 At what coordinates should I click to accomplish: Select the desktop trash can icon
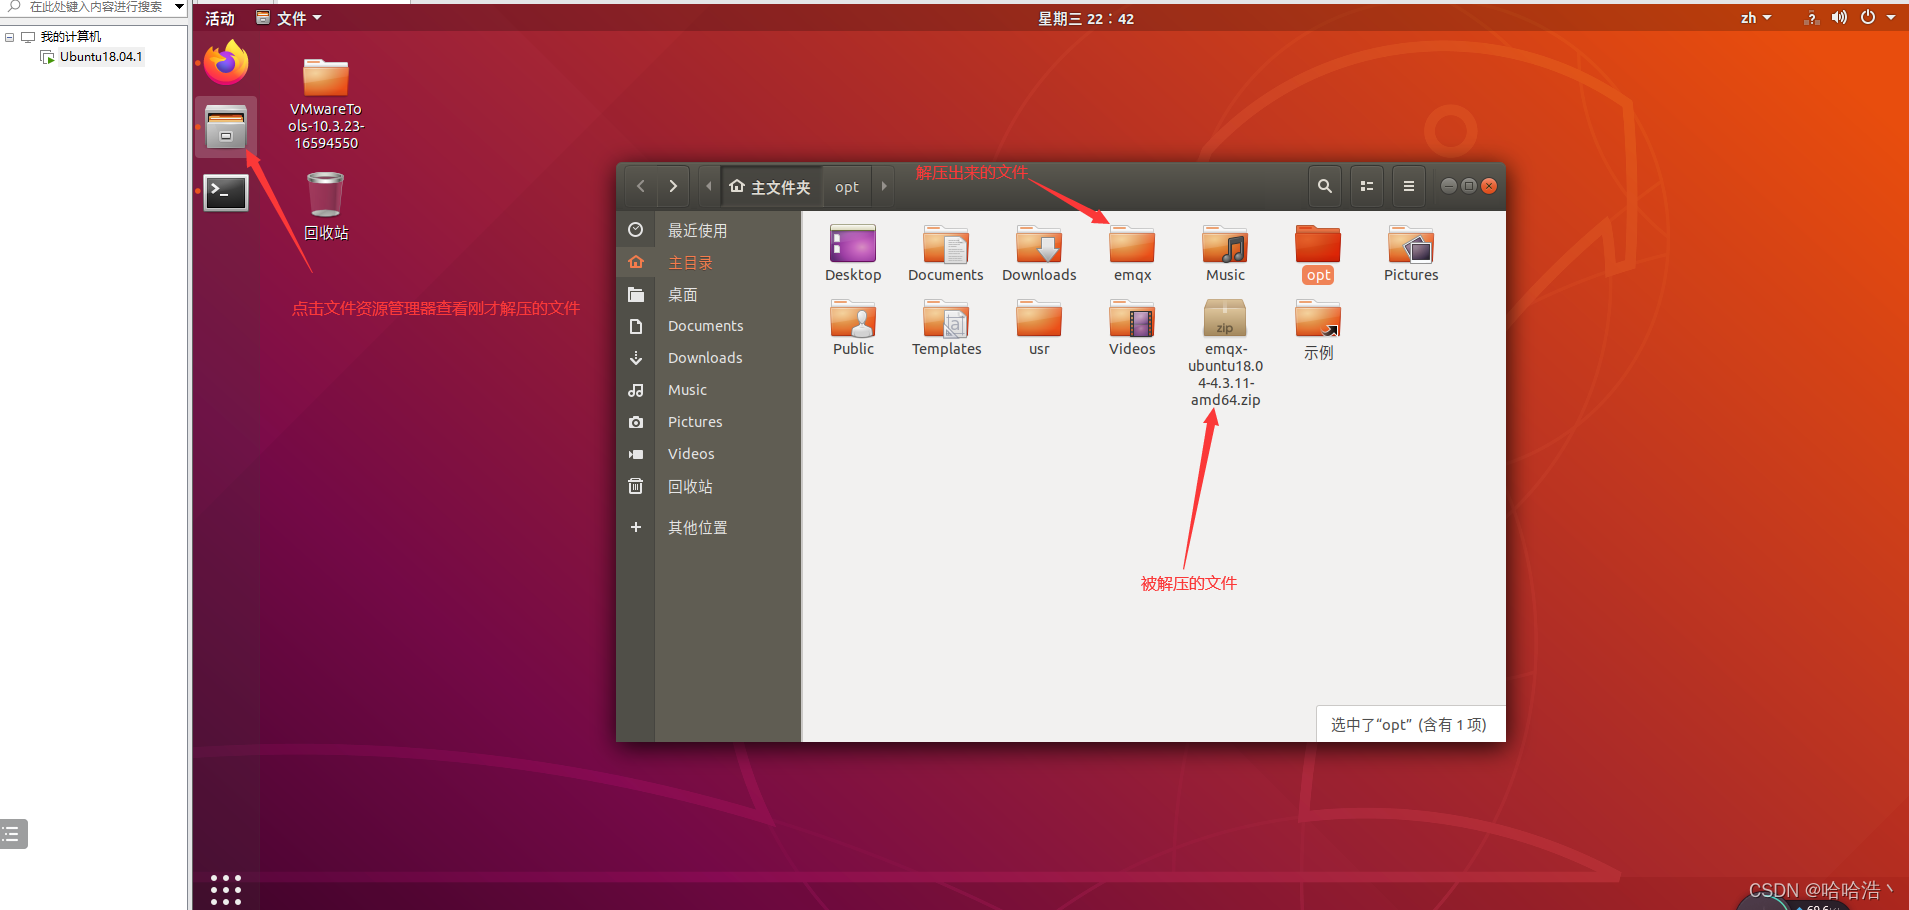pos(326,206)
